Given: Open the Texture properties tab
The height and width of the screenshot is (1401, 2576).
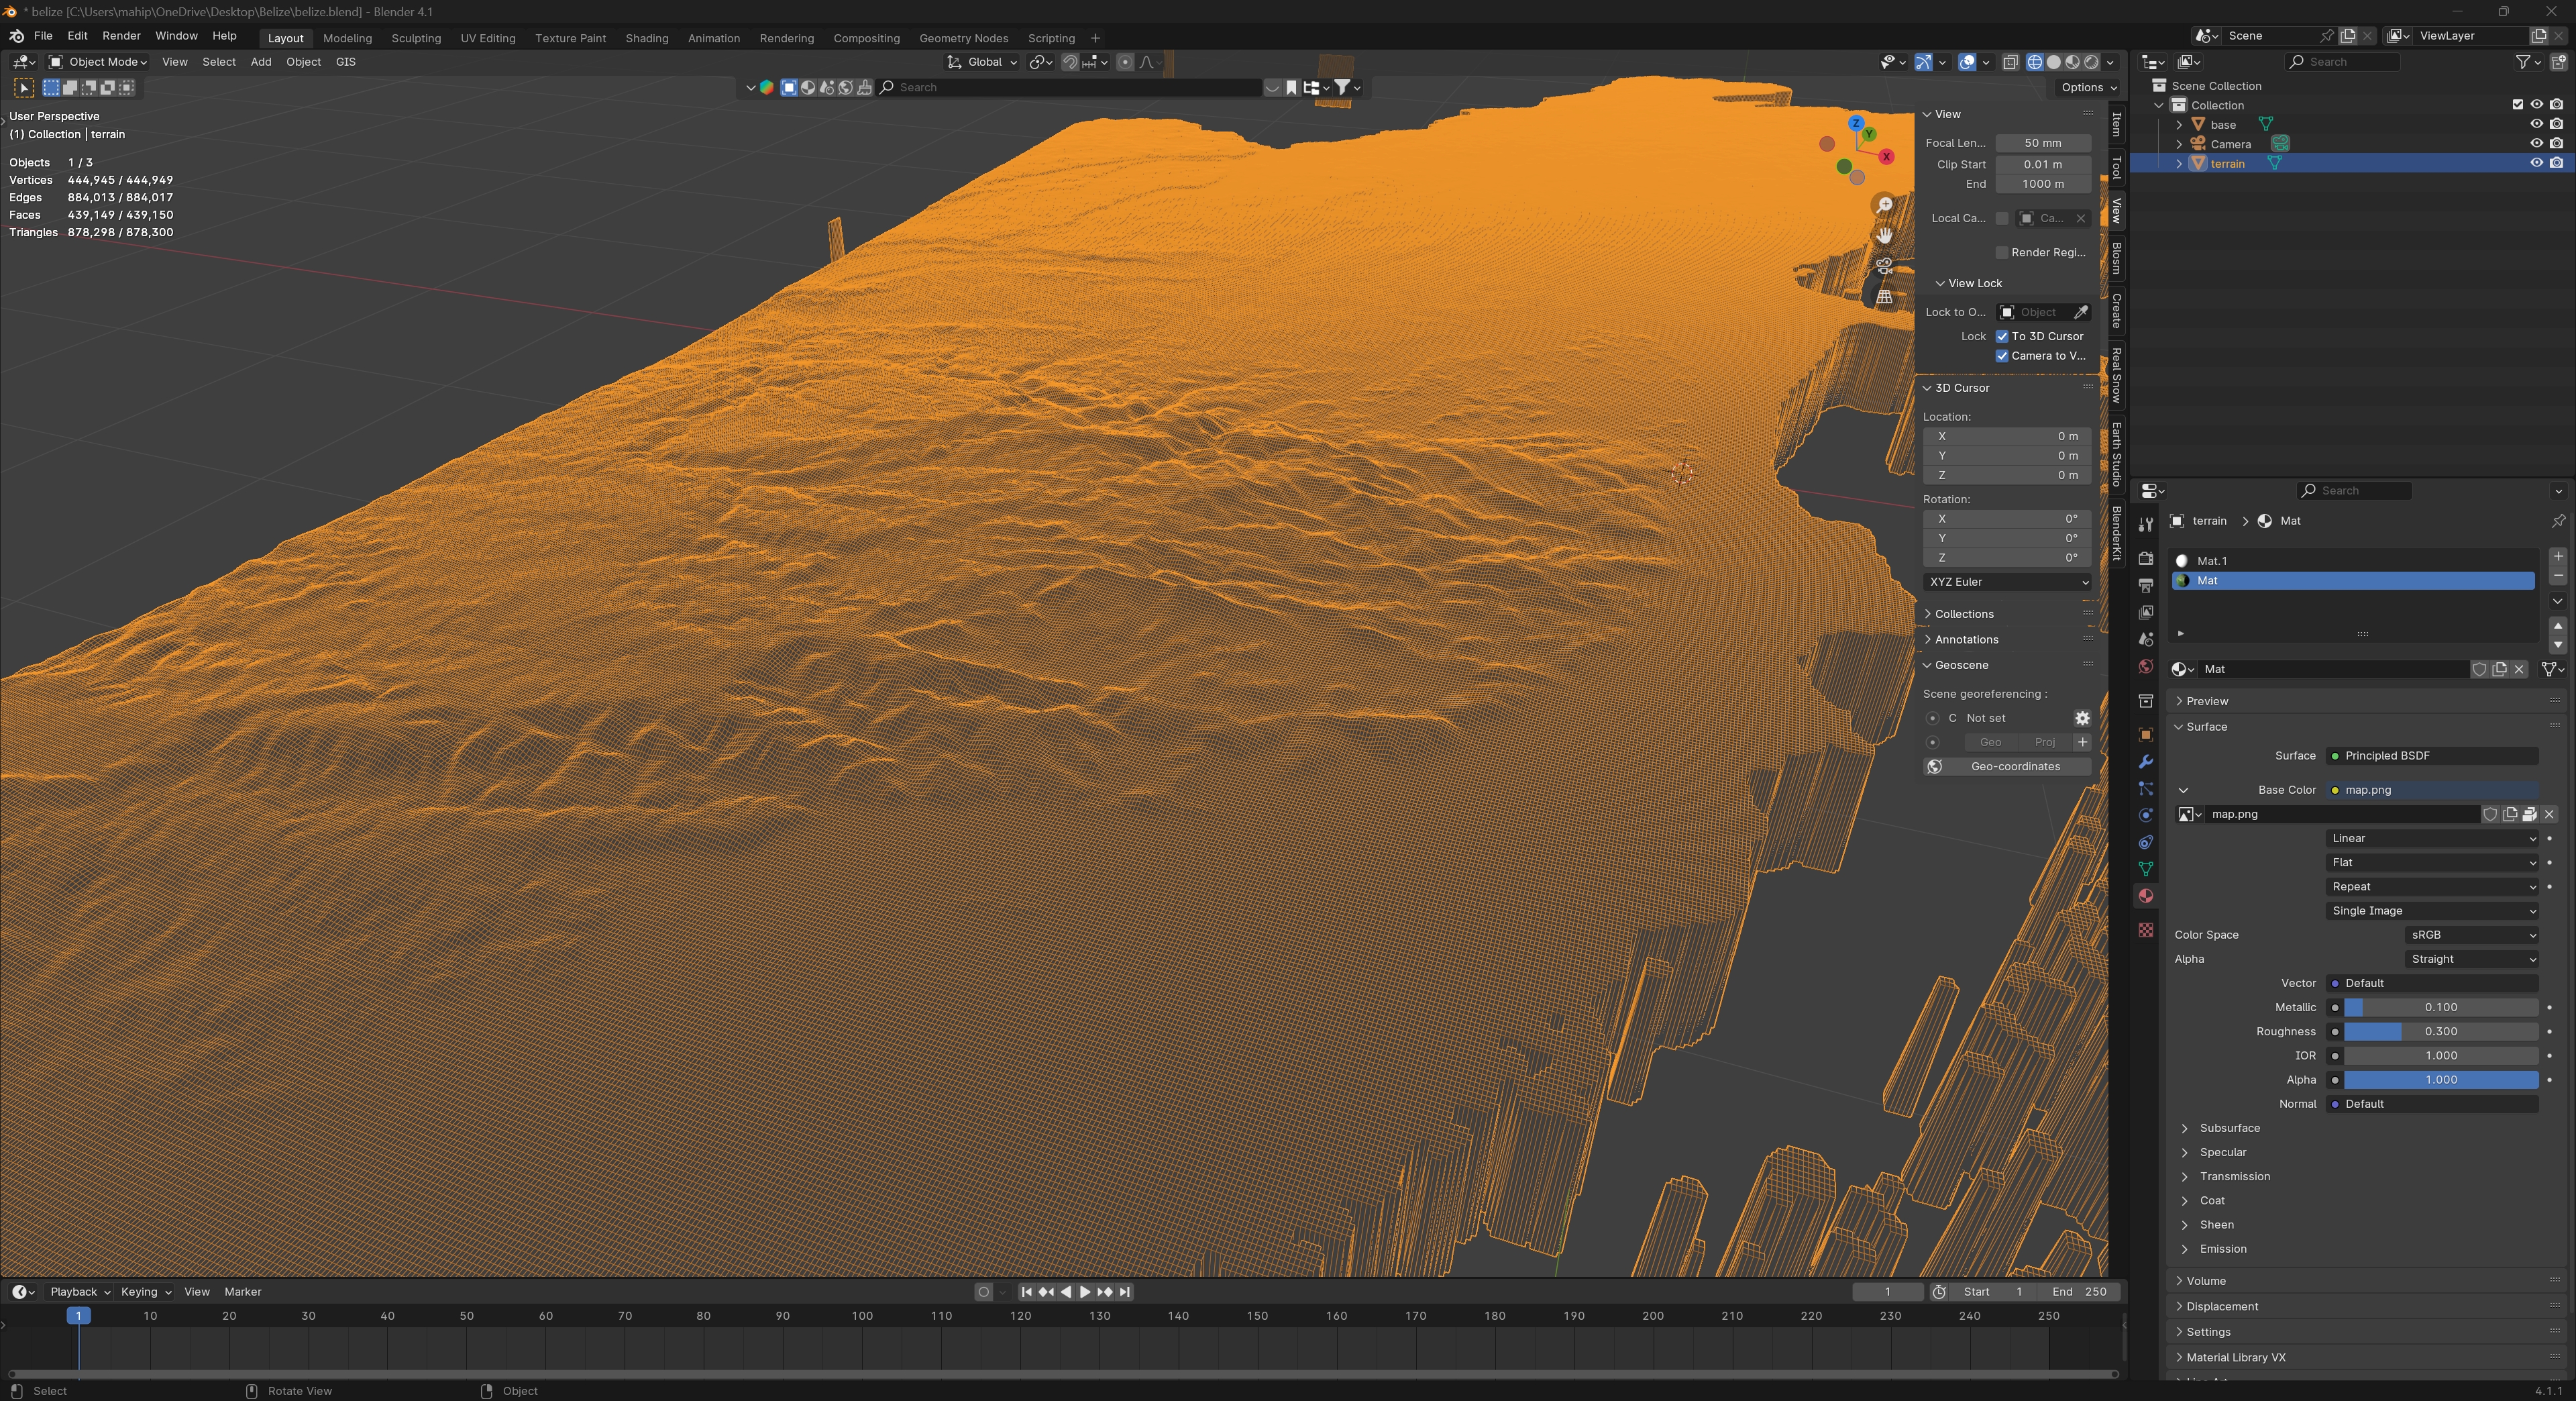Looking at the screenshot, I should (2145, 930).
